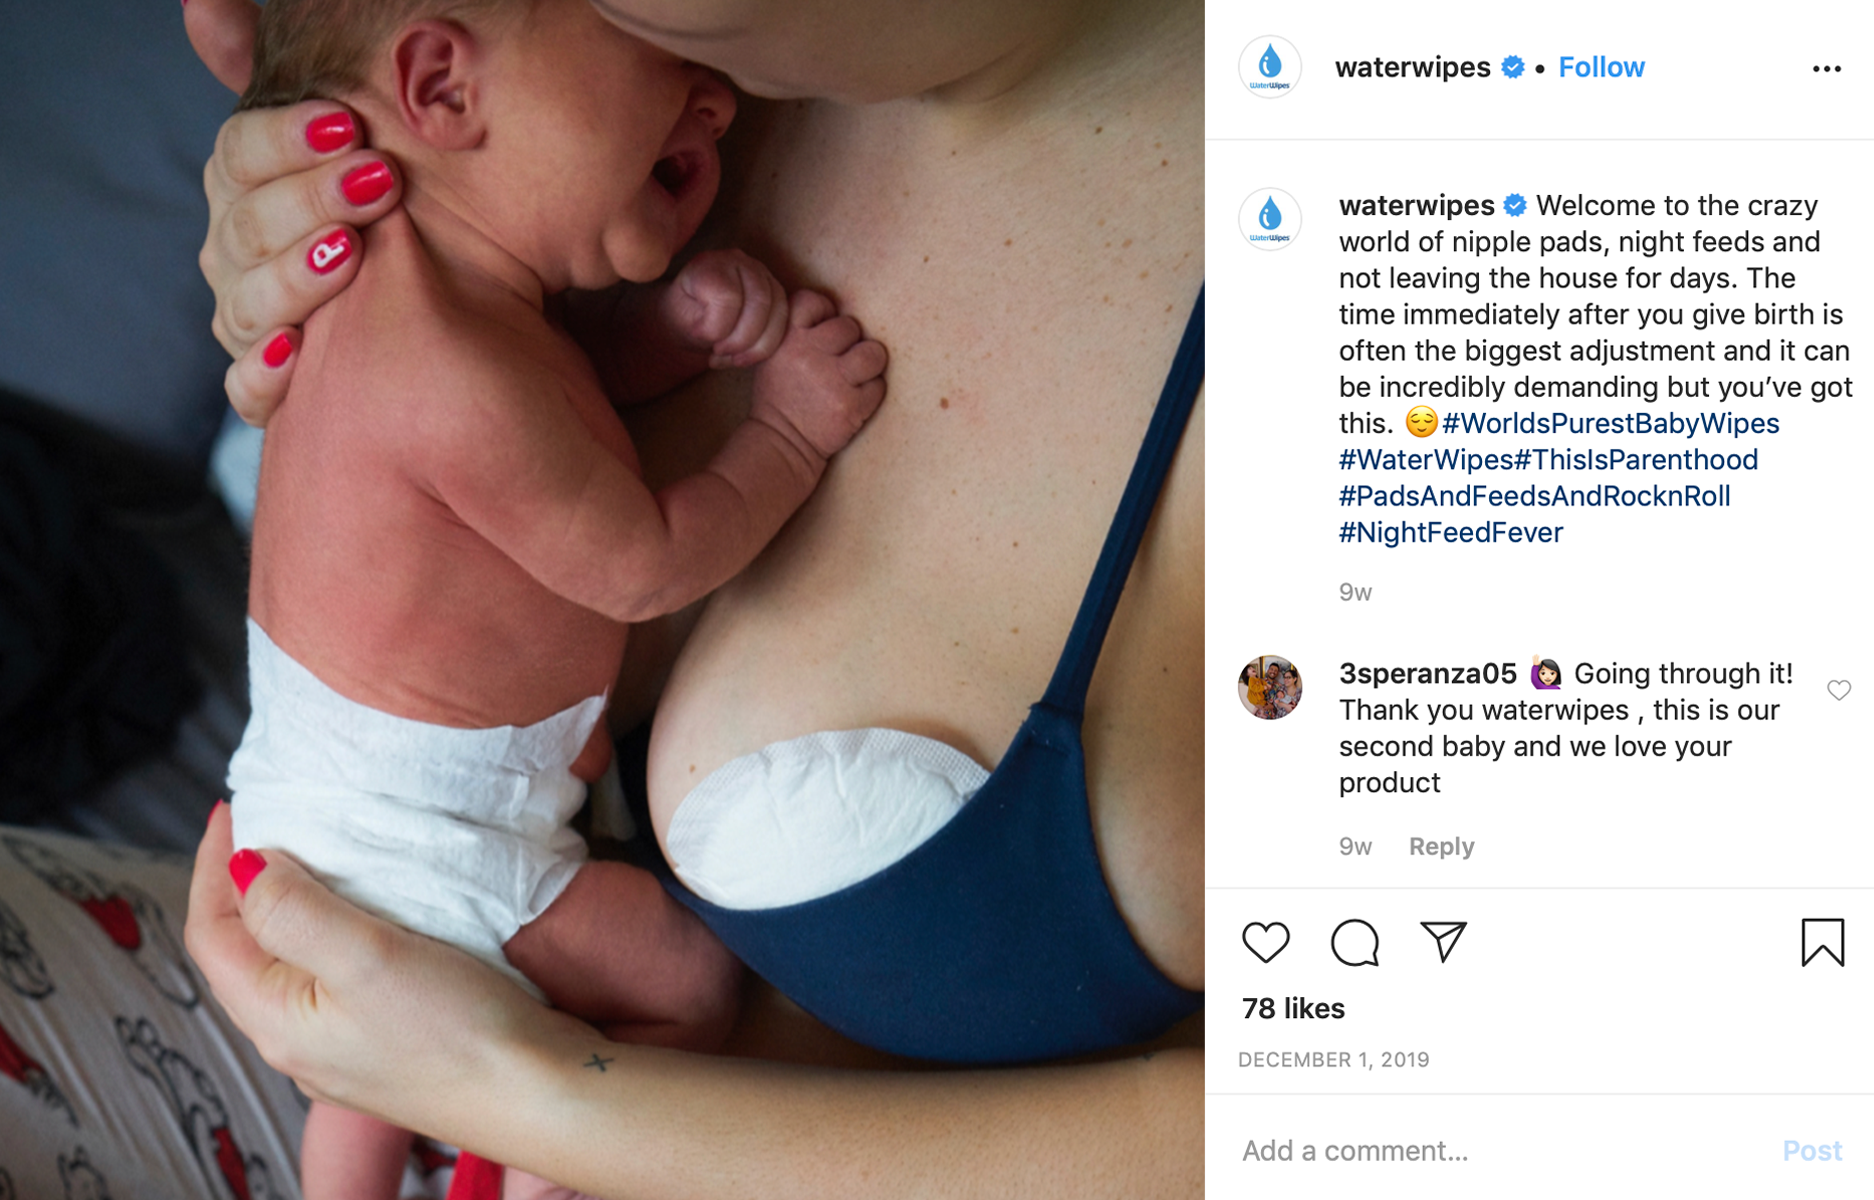The image size is (1874, 1200).
Task: Open the comment speech bubble icon
Action: (1355, 942)
